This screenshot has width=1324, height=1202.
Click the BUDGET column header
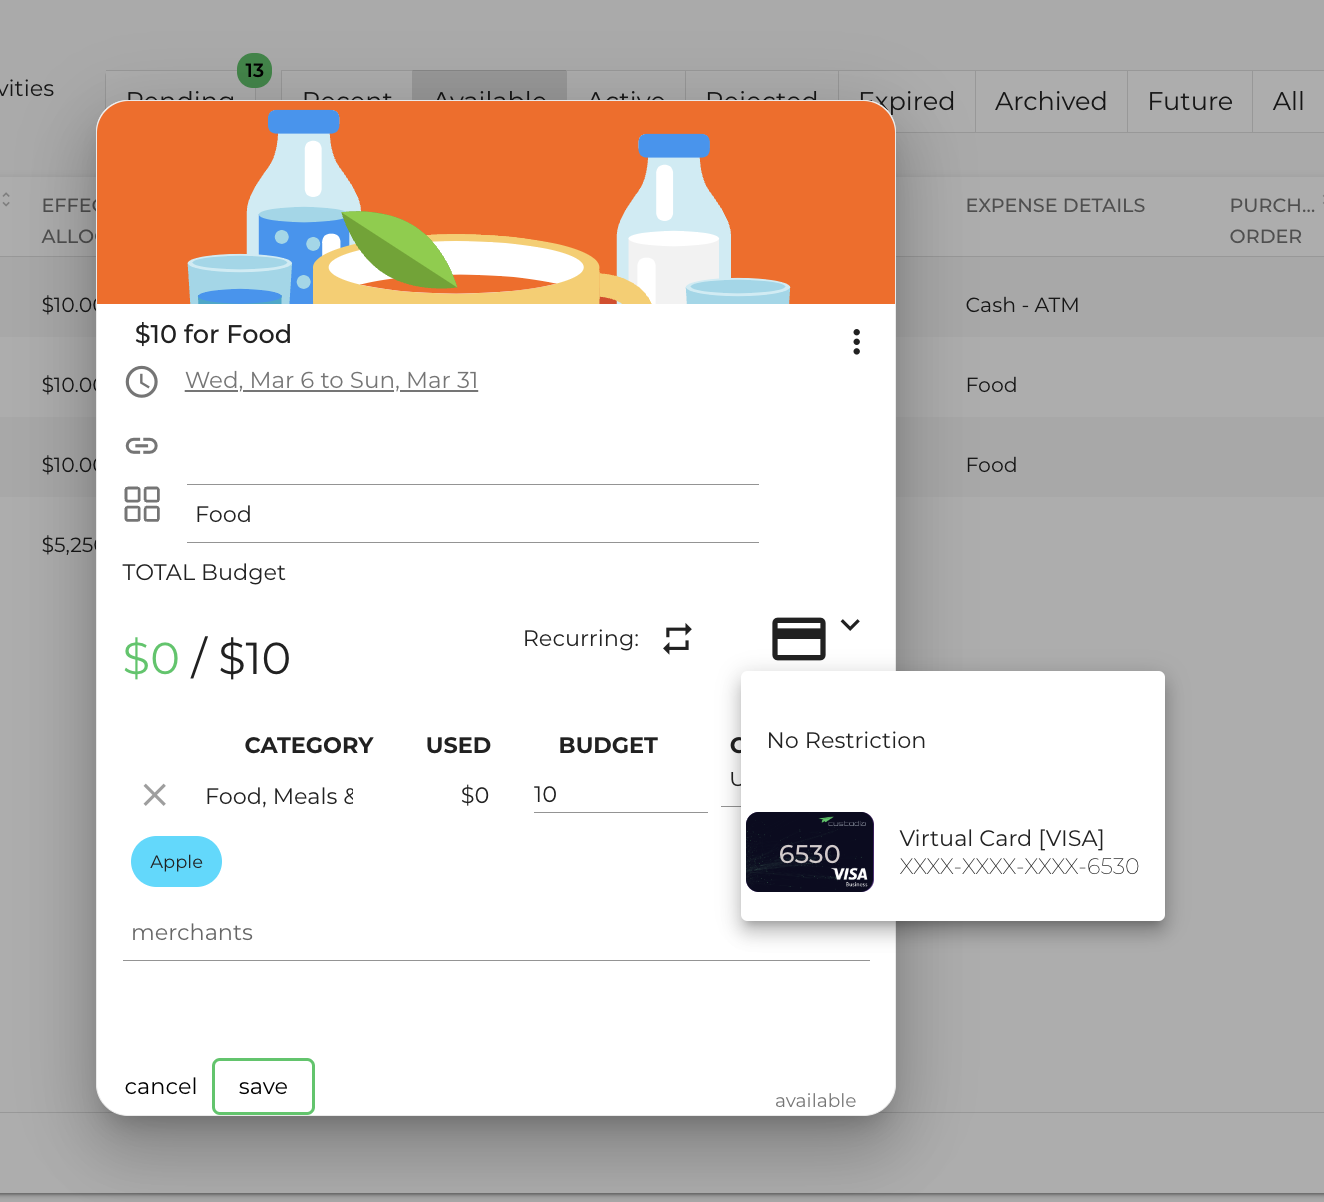(x=608, y=745)
